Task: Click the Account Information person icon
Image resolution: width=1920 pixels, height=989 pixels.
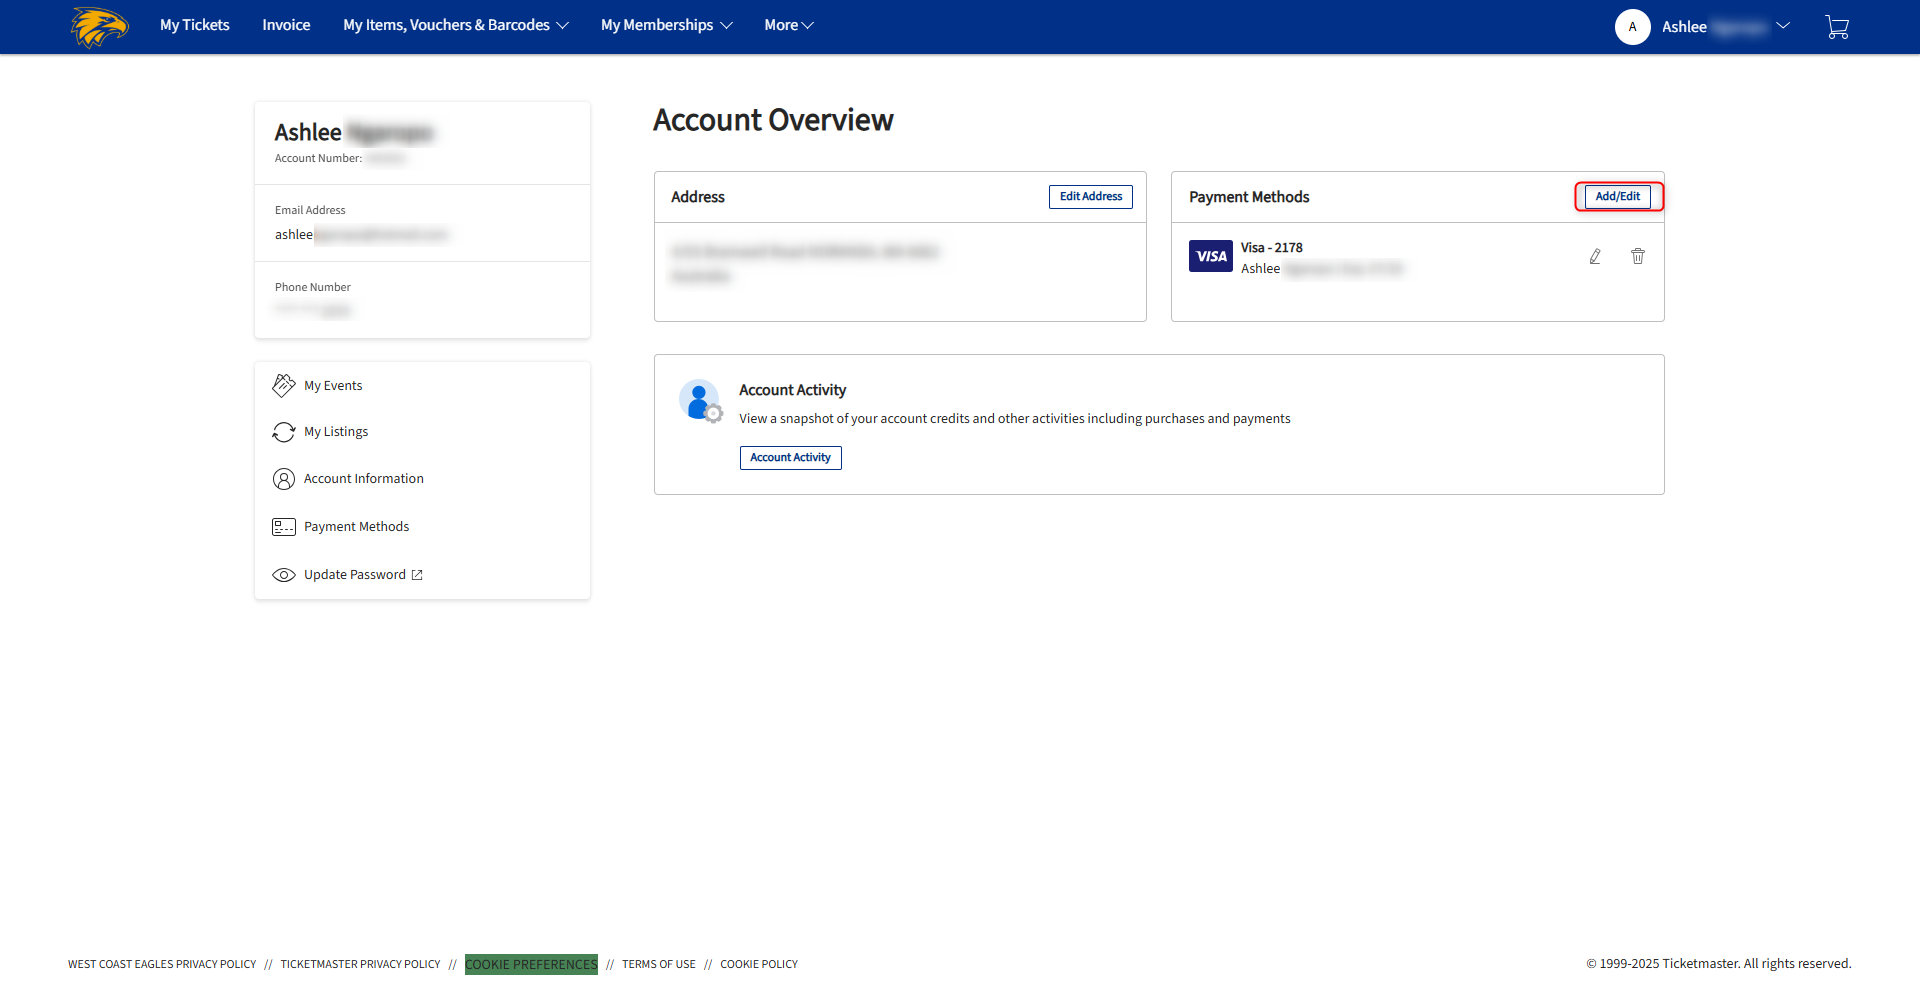Action: click(284, 479)
